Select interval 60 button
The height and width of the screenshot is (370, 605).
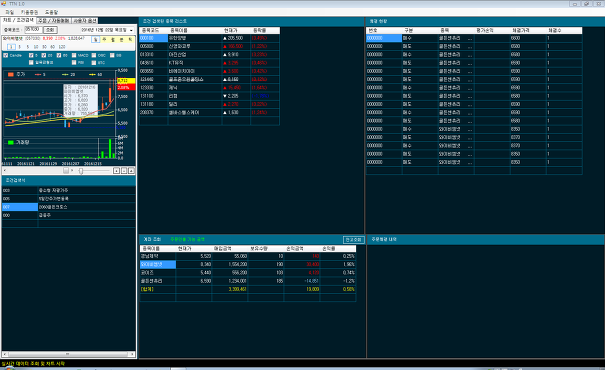pos(53,47)
